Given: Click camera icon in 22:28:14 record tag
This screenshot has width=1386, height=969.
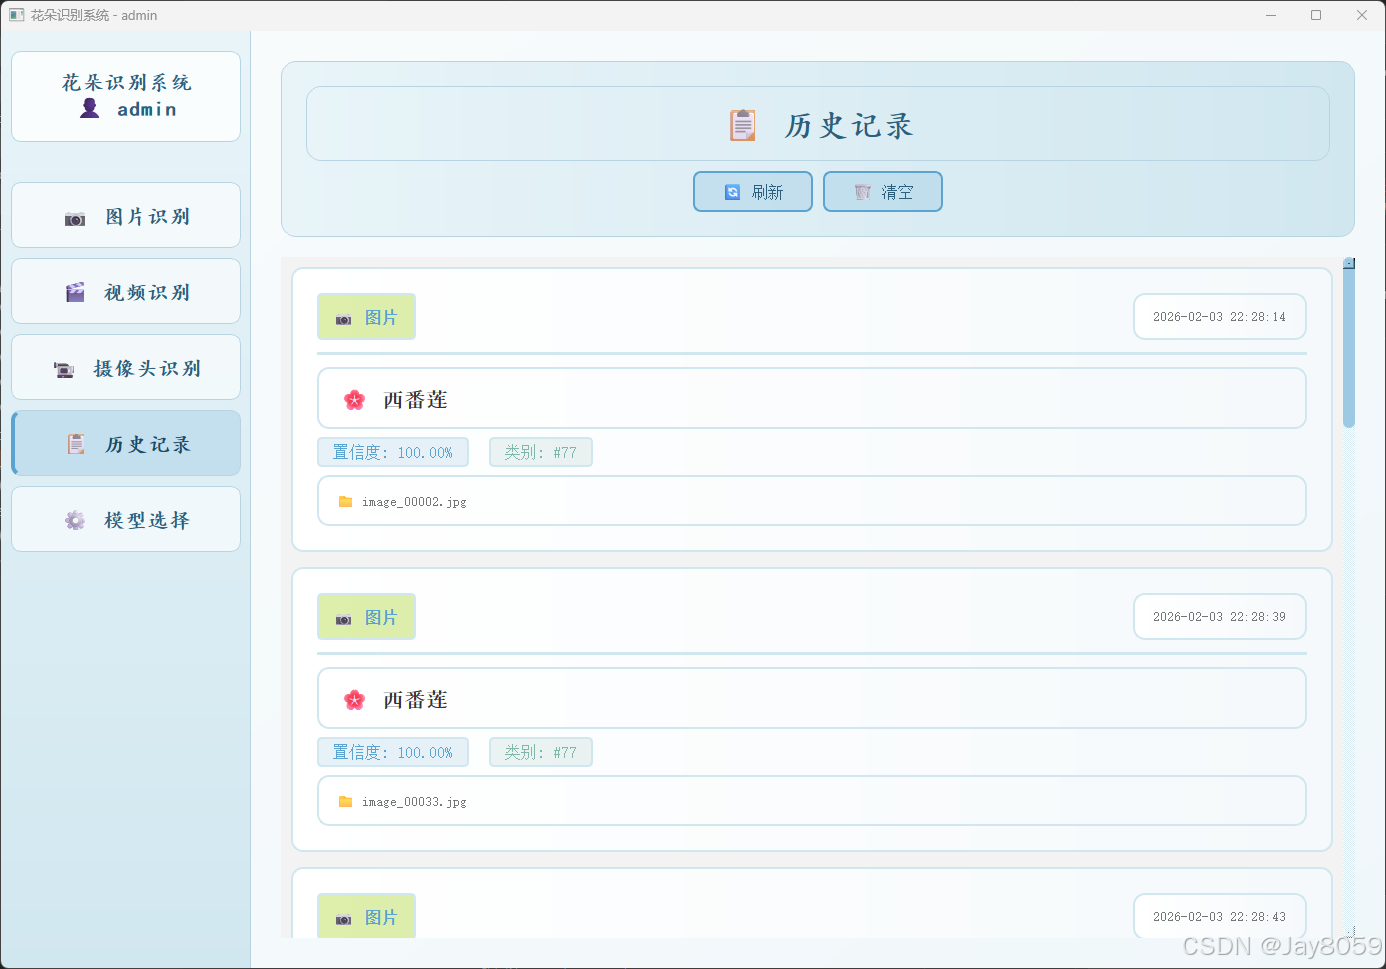Looking at the screenshot, I should coord(343,320).
